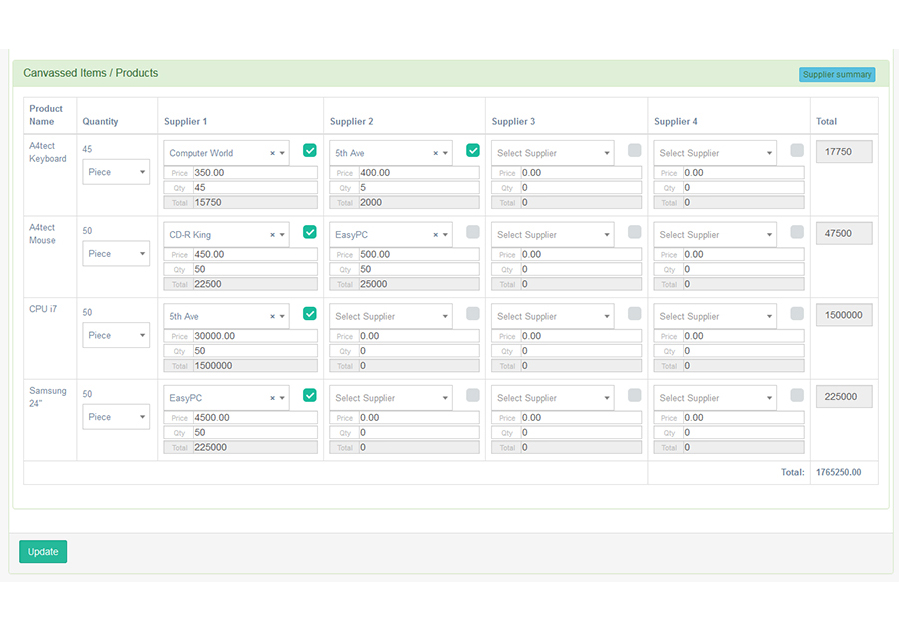Open Piece unit dropdown for A4tect Keyboard
This screenshot has width=900, height=636.
[116, 172]
